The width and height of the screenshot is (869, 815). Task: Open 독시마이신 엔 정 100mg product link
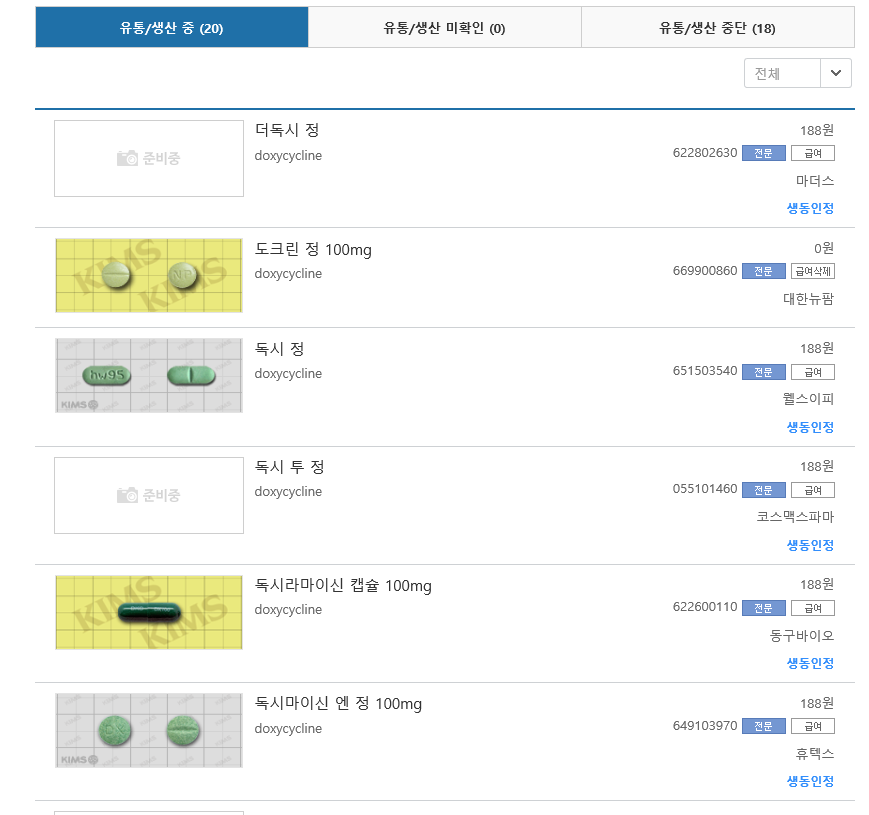click(x=338, y=704)
